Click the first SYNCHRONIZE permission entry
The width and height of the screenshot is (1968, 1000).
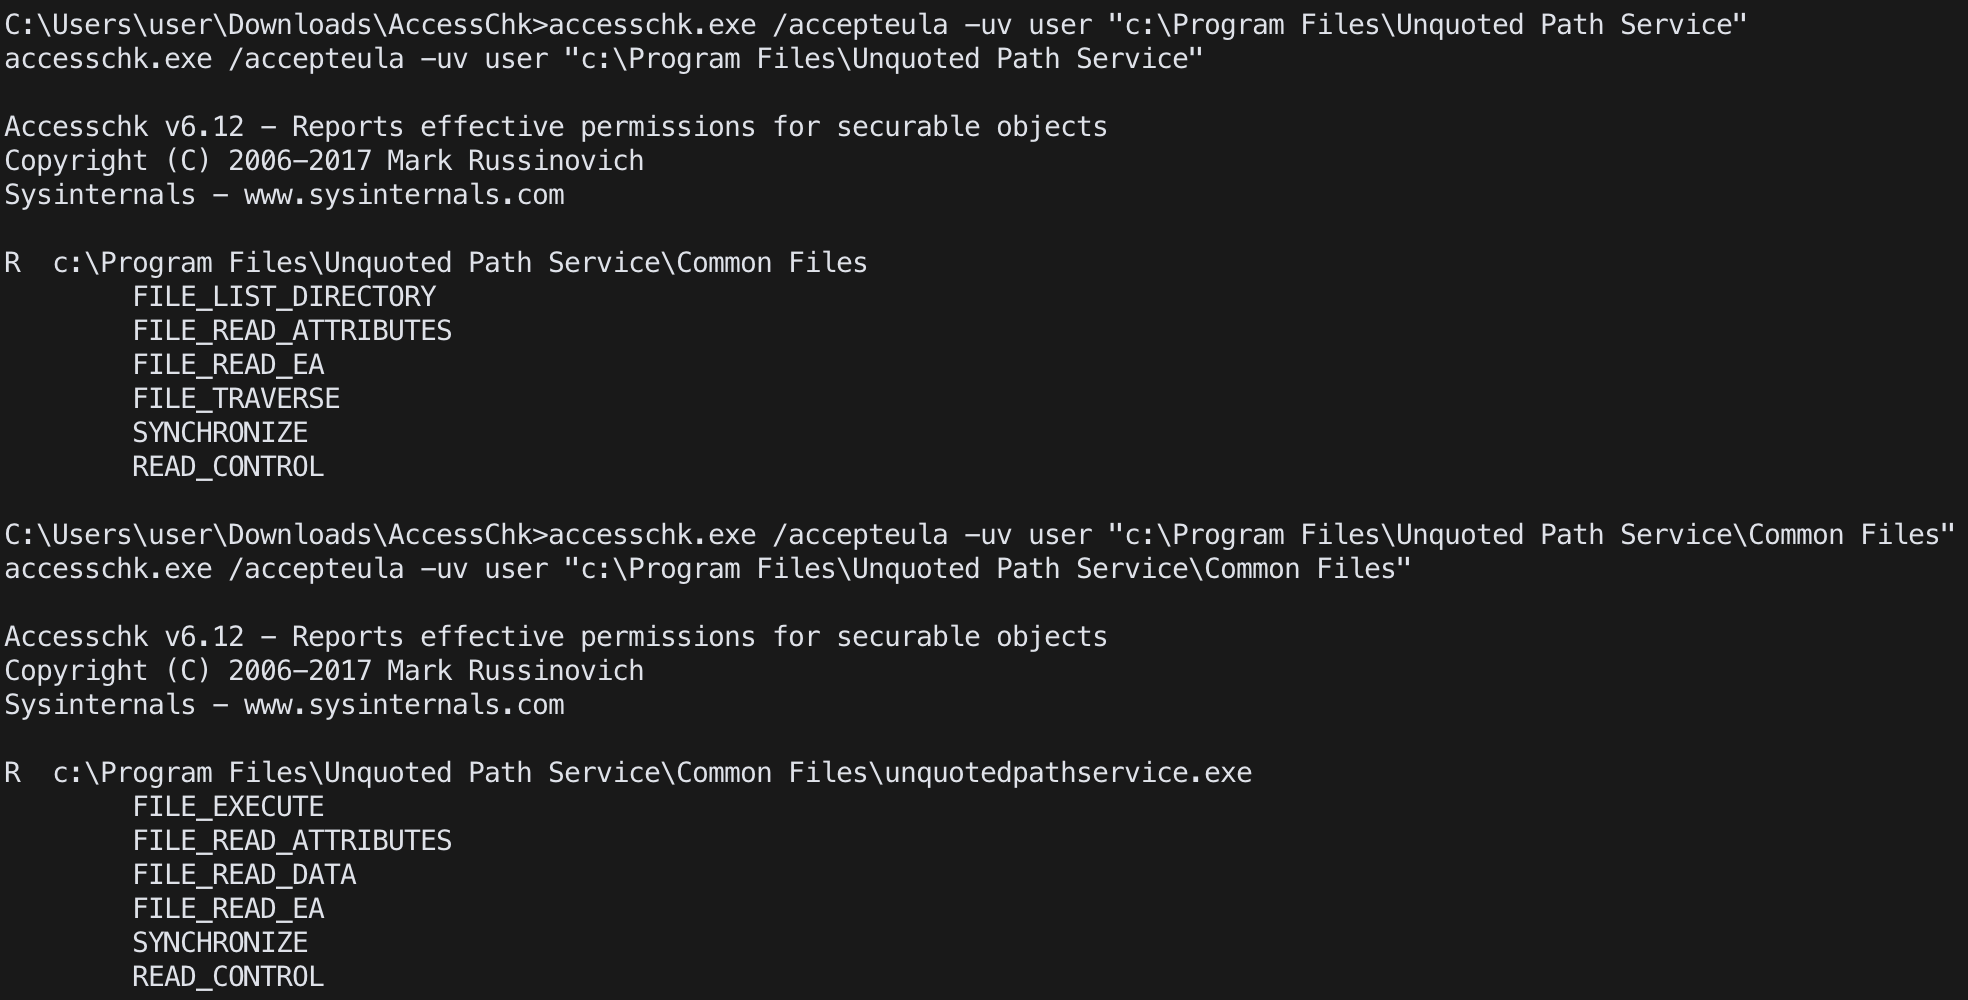(220, 433)
